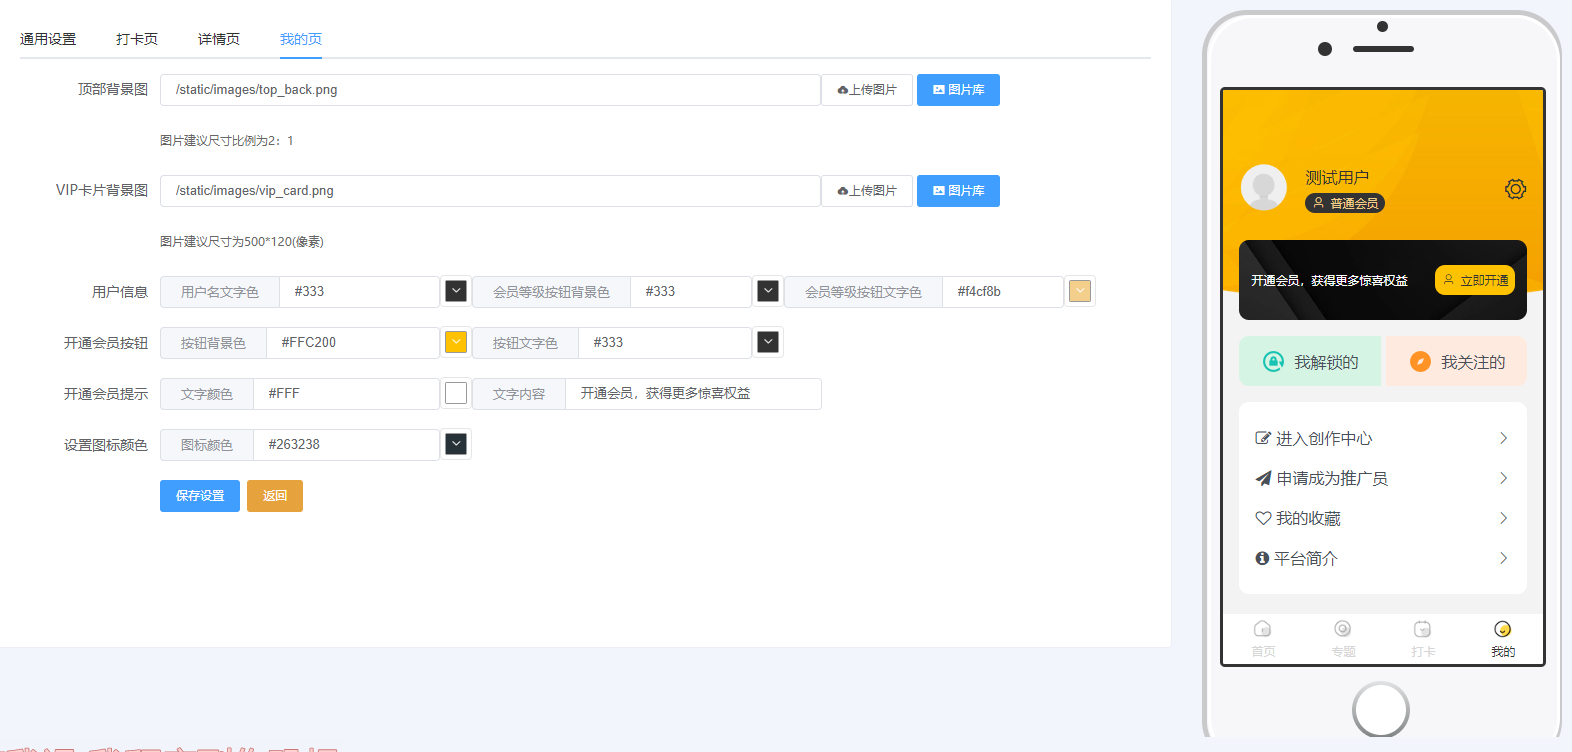Open 进入创作中心 menu row
This screenshot has width=1572, height=752.
tap(1381, 439)
